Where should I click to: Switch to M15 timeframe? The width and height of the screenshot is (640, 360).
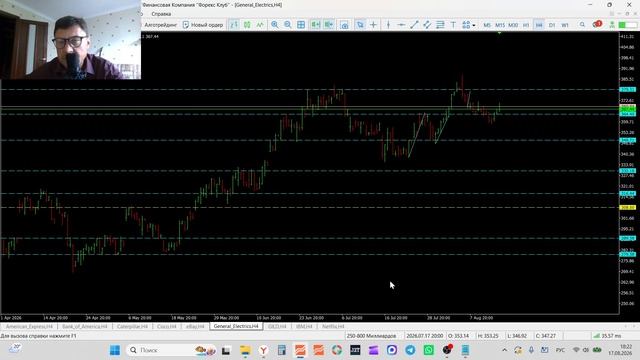(500, 25)
